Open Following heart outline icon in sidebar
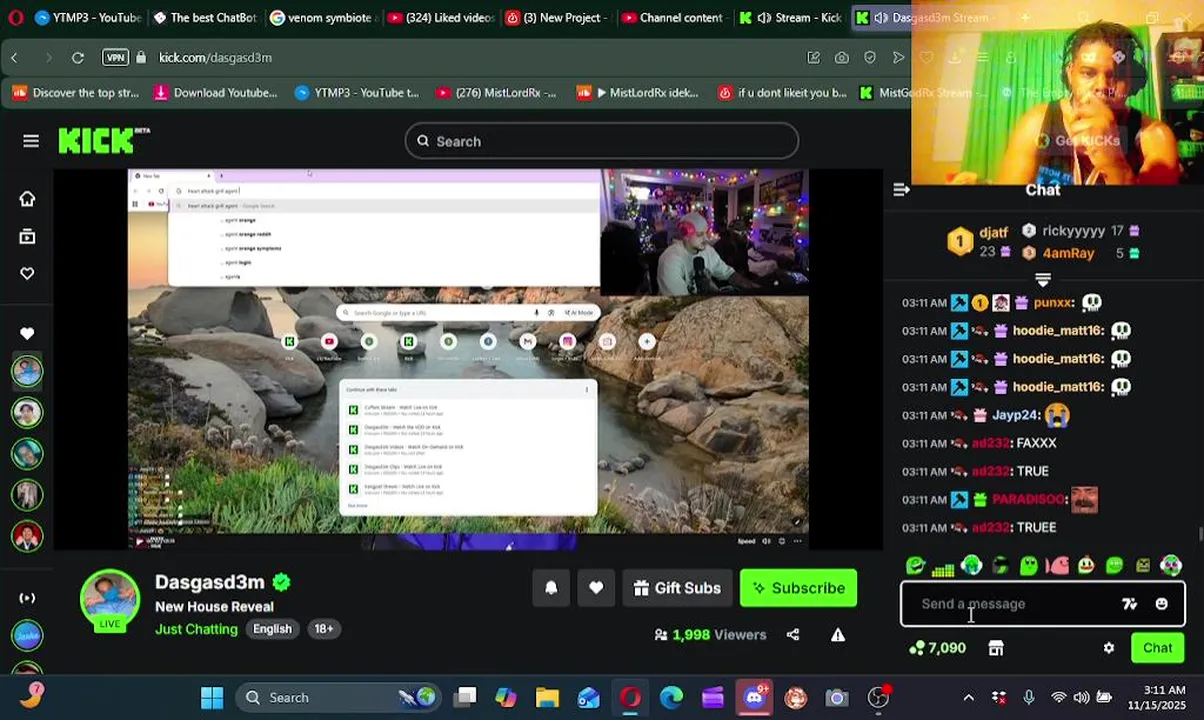The height and width of the screenshot is (720, 1204). (27, 274)
